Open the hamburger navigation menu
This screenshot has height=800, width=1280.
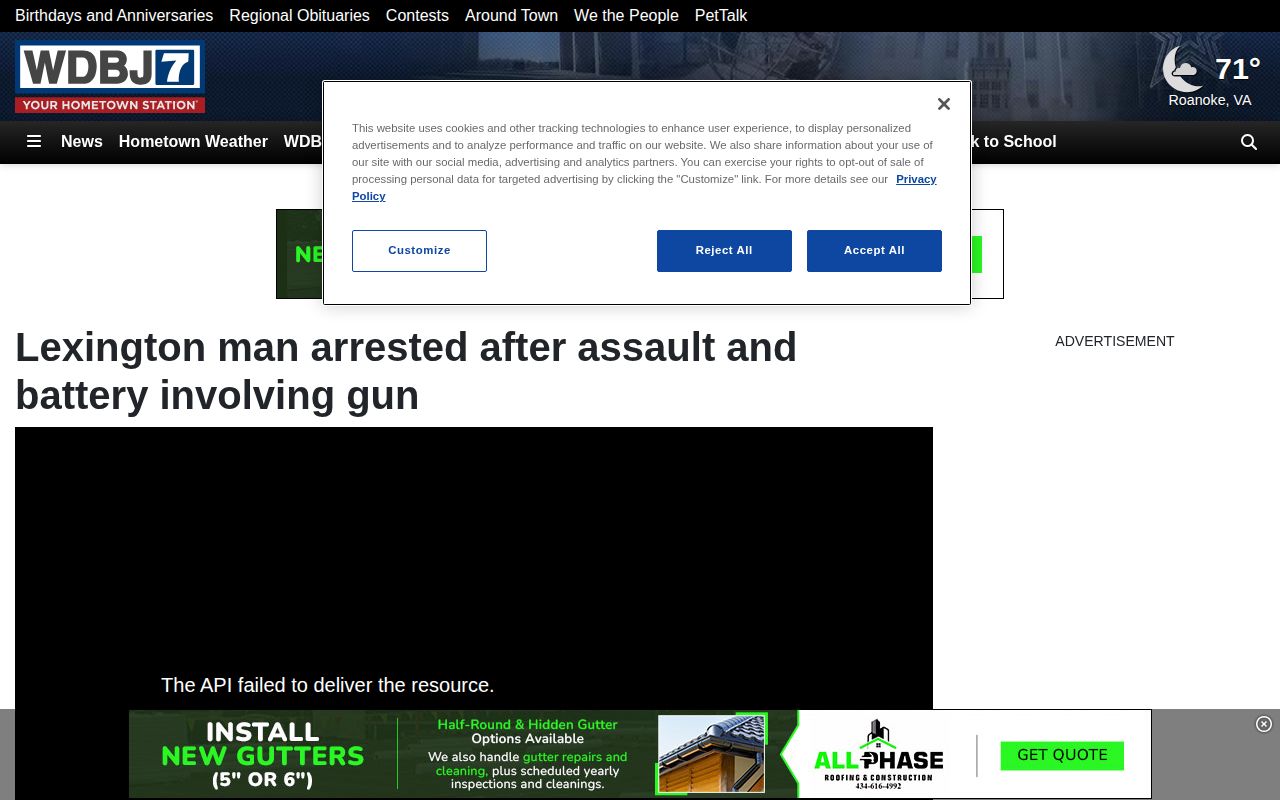(34, 142)
